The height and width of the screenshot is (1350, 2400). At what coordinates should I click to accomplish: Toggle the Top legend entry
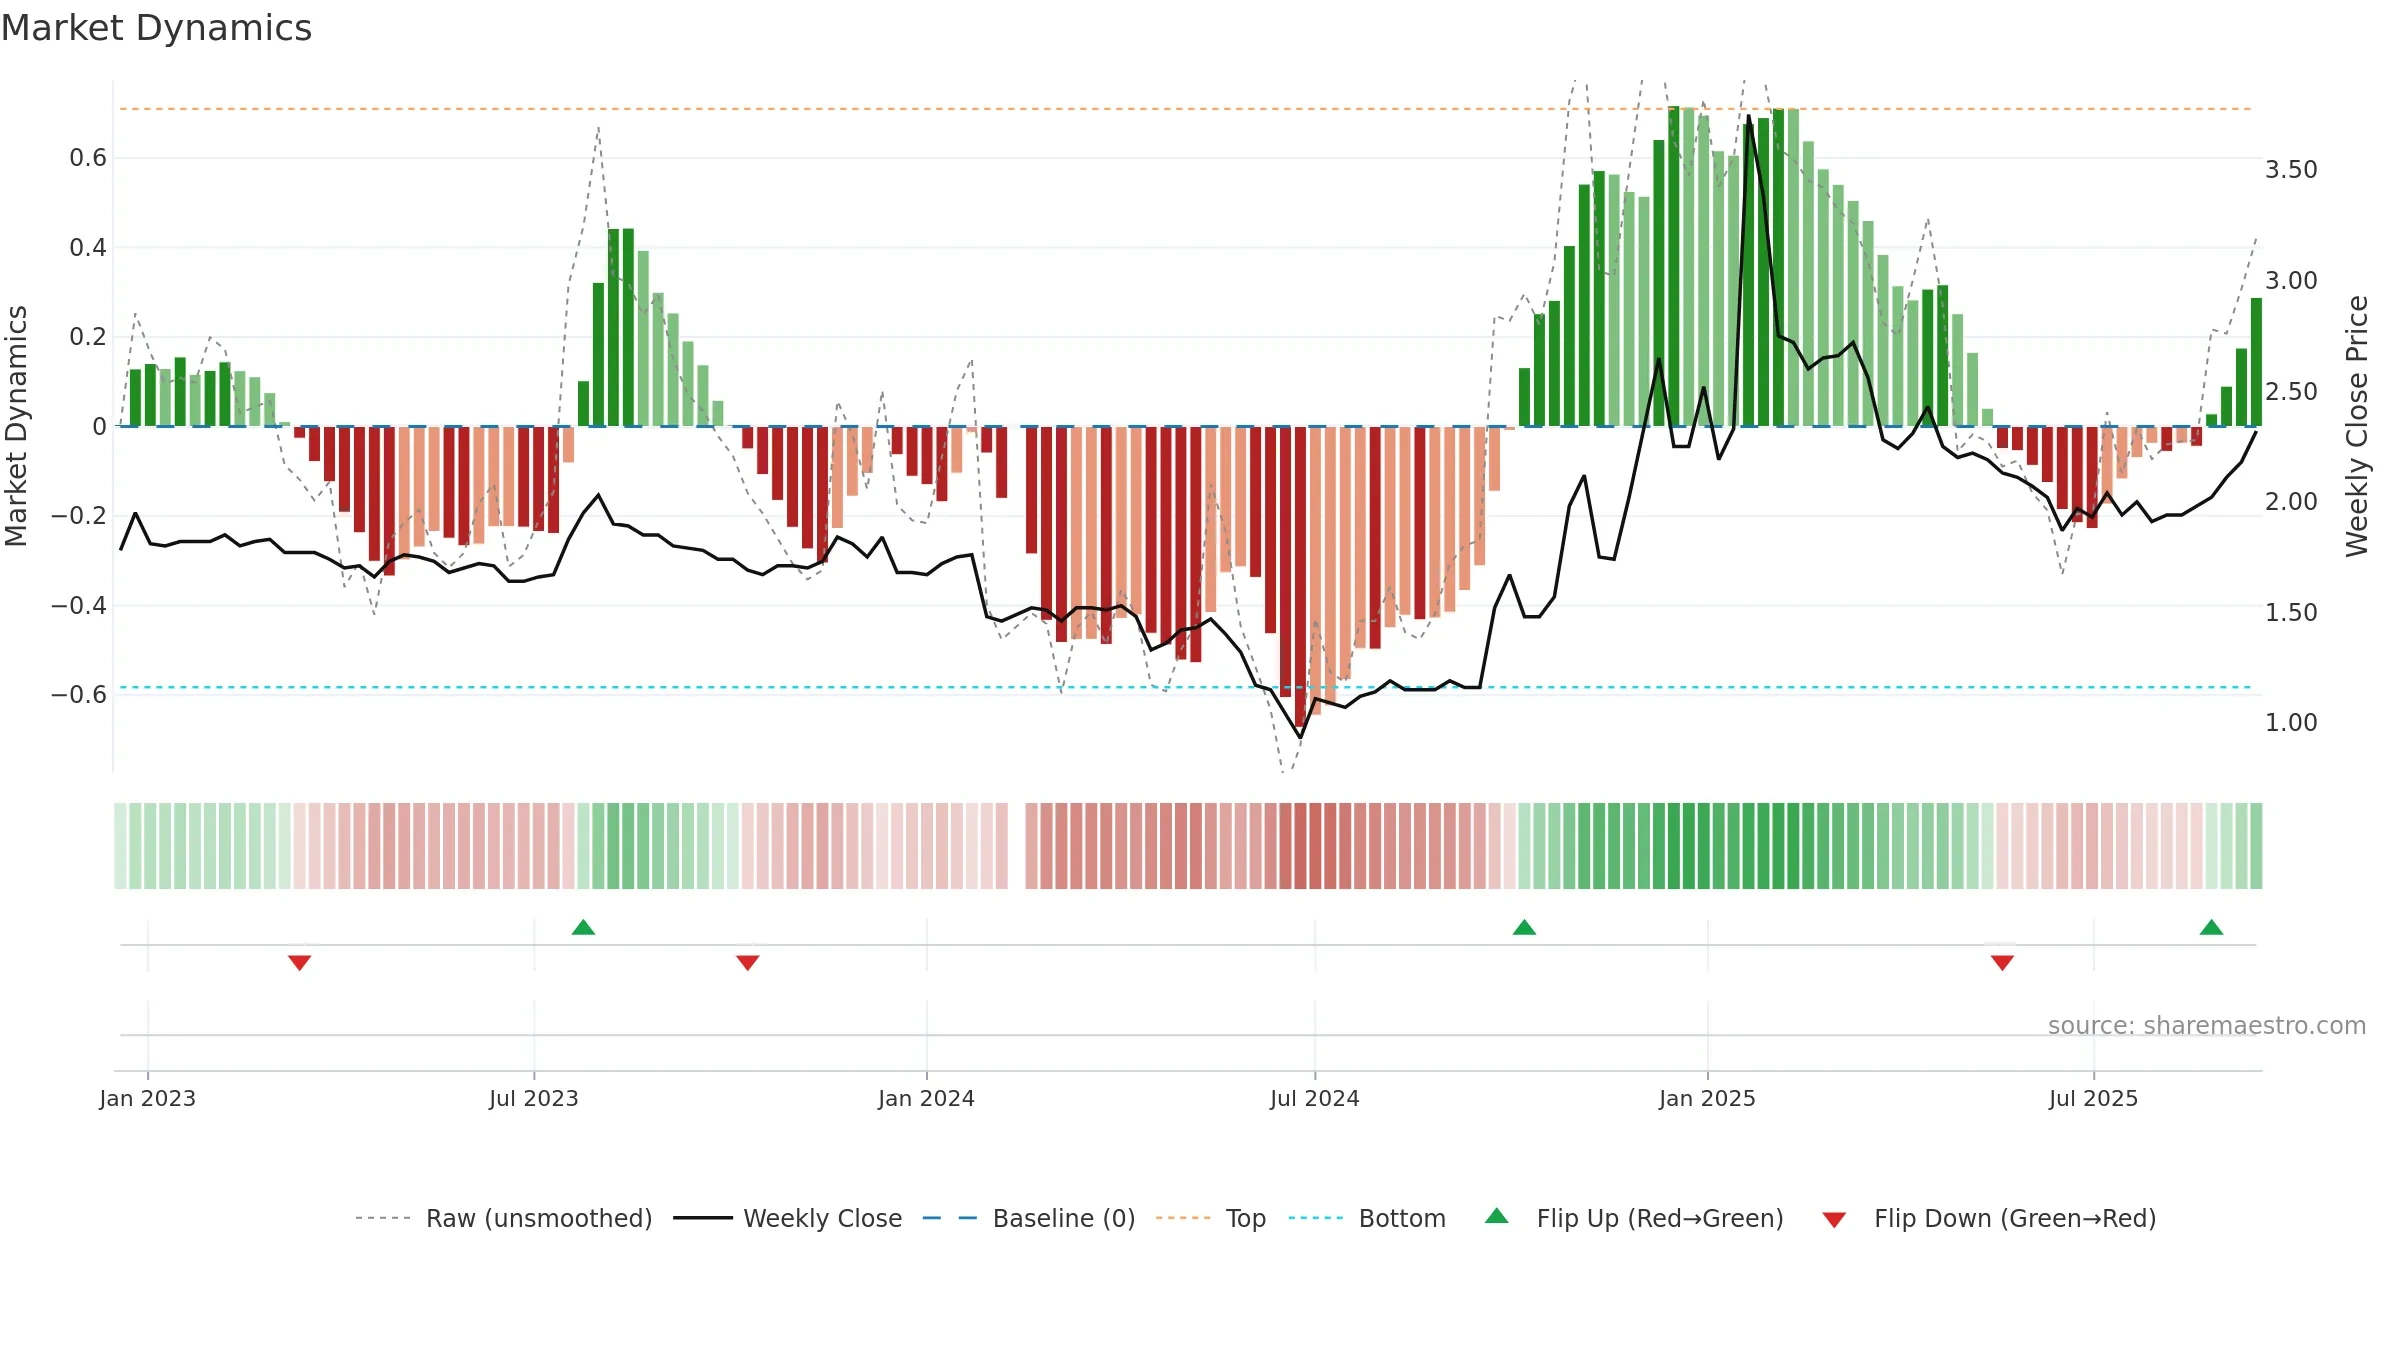click(1211, 1218)
